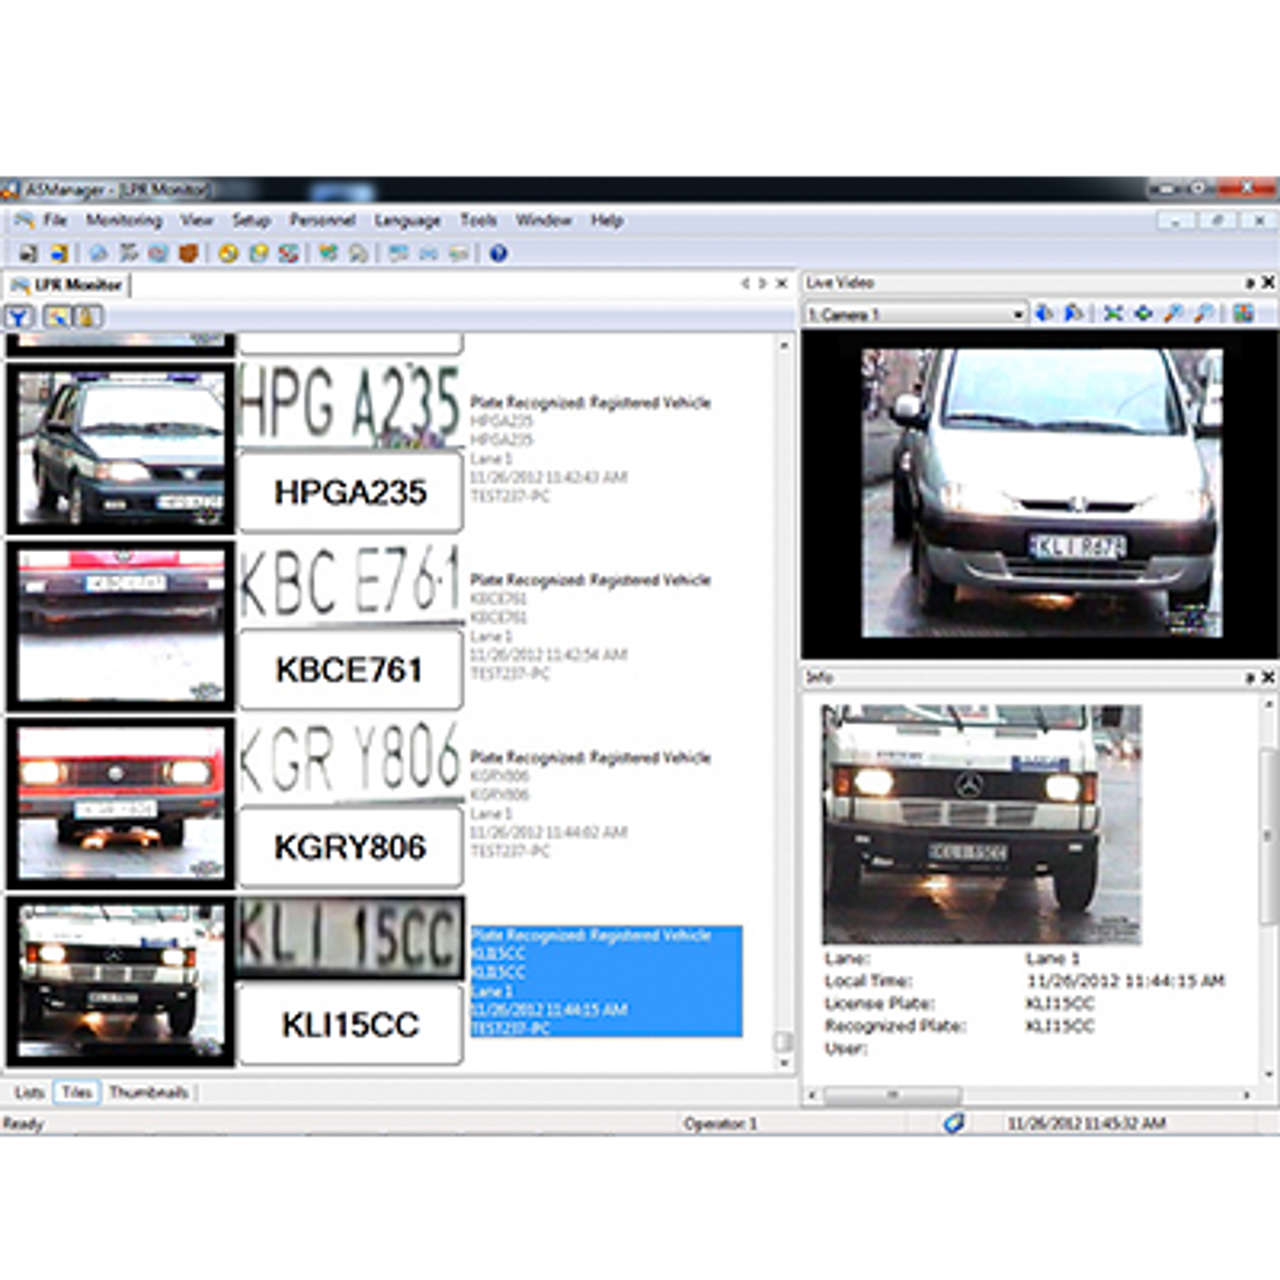Pin the Live Video panel
The height and width of the screenshot is (1280, 1280).
point(1250,283)
